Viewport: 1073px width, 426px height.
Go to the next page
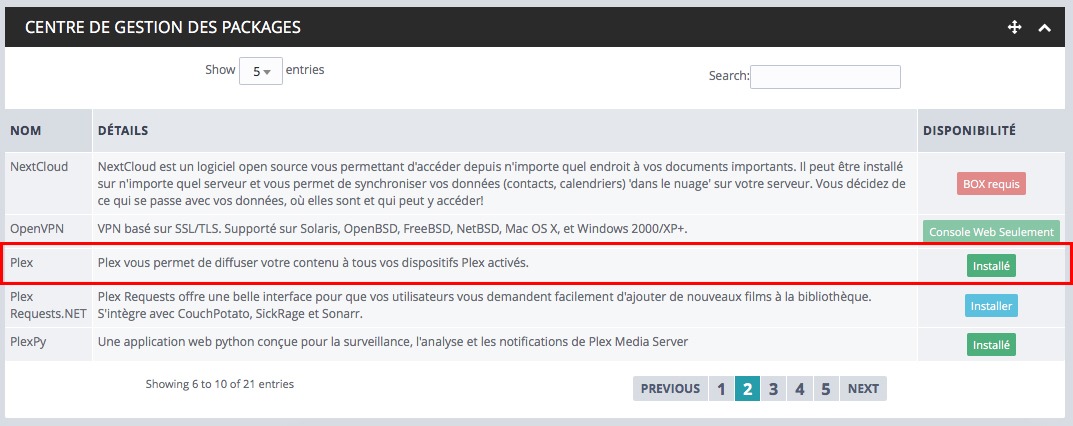(863, 389)
